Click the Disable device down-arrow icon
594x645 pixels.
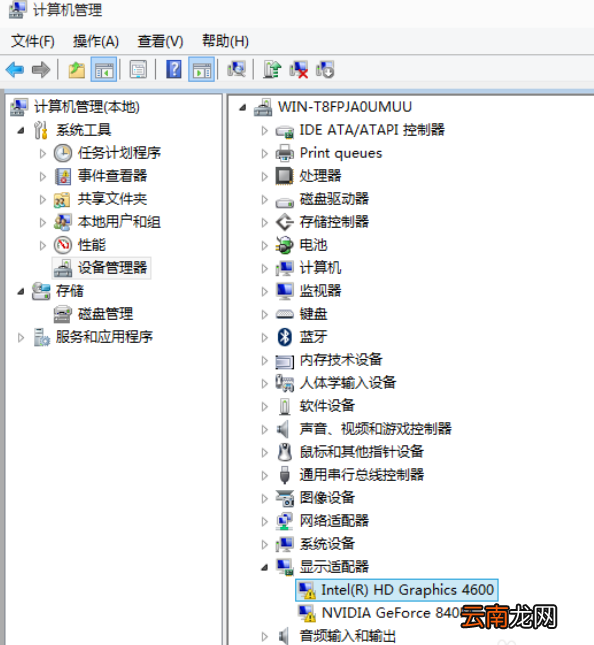click(x=325, y=69)
